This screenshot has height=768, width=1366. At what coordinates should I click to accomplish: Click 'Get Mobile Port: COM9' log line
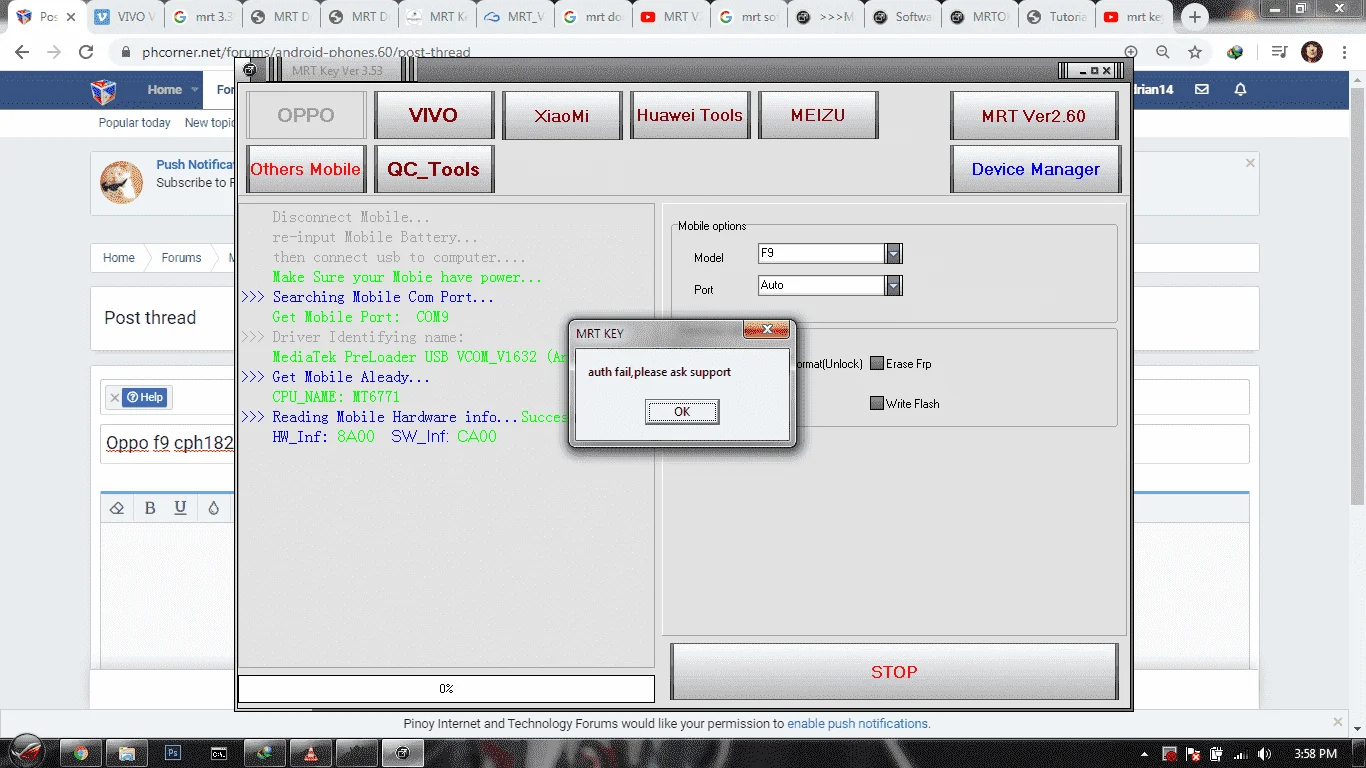click(360, 317)
